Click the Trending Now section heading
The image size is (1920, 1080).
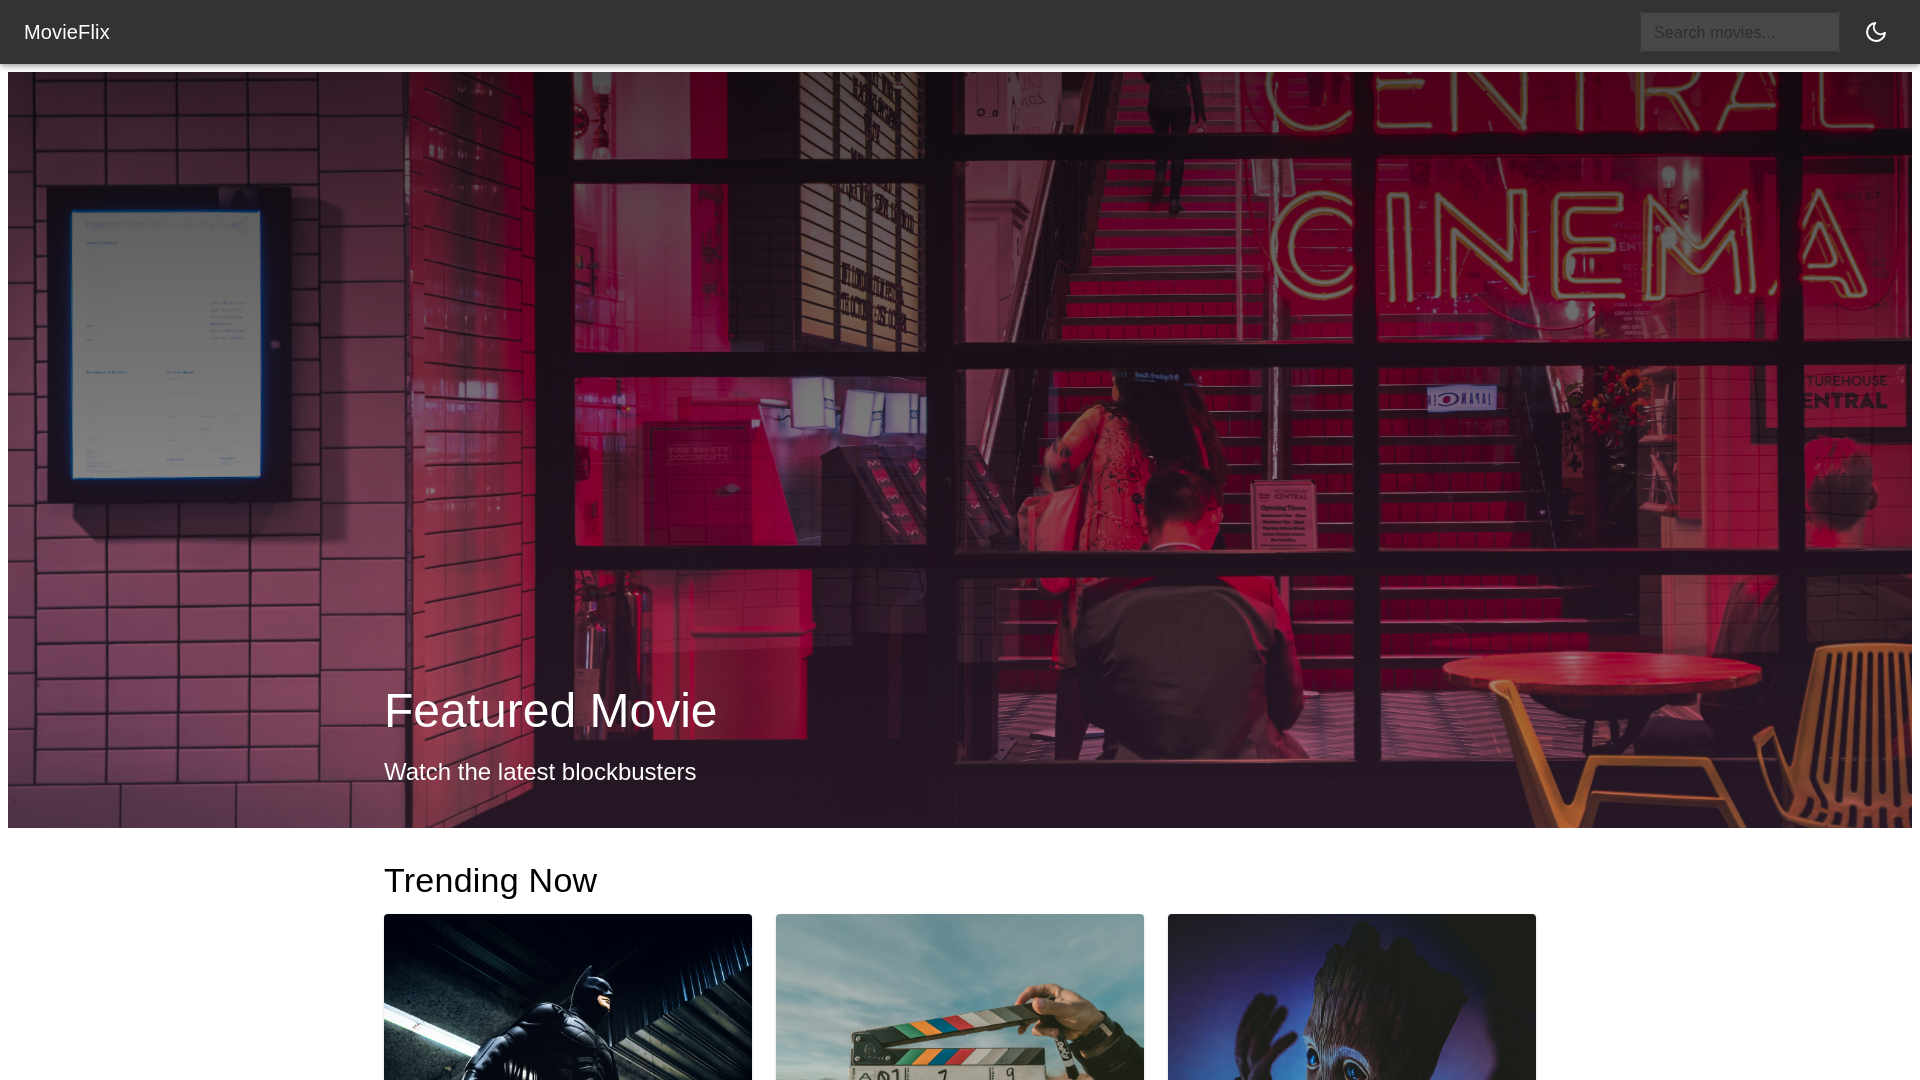coord(490,880)
